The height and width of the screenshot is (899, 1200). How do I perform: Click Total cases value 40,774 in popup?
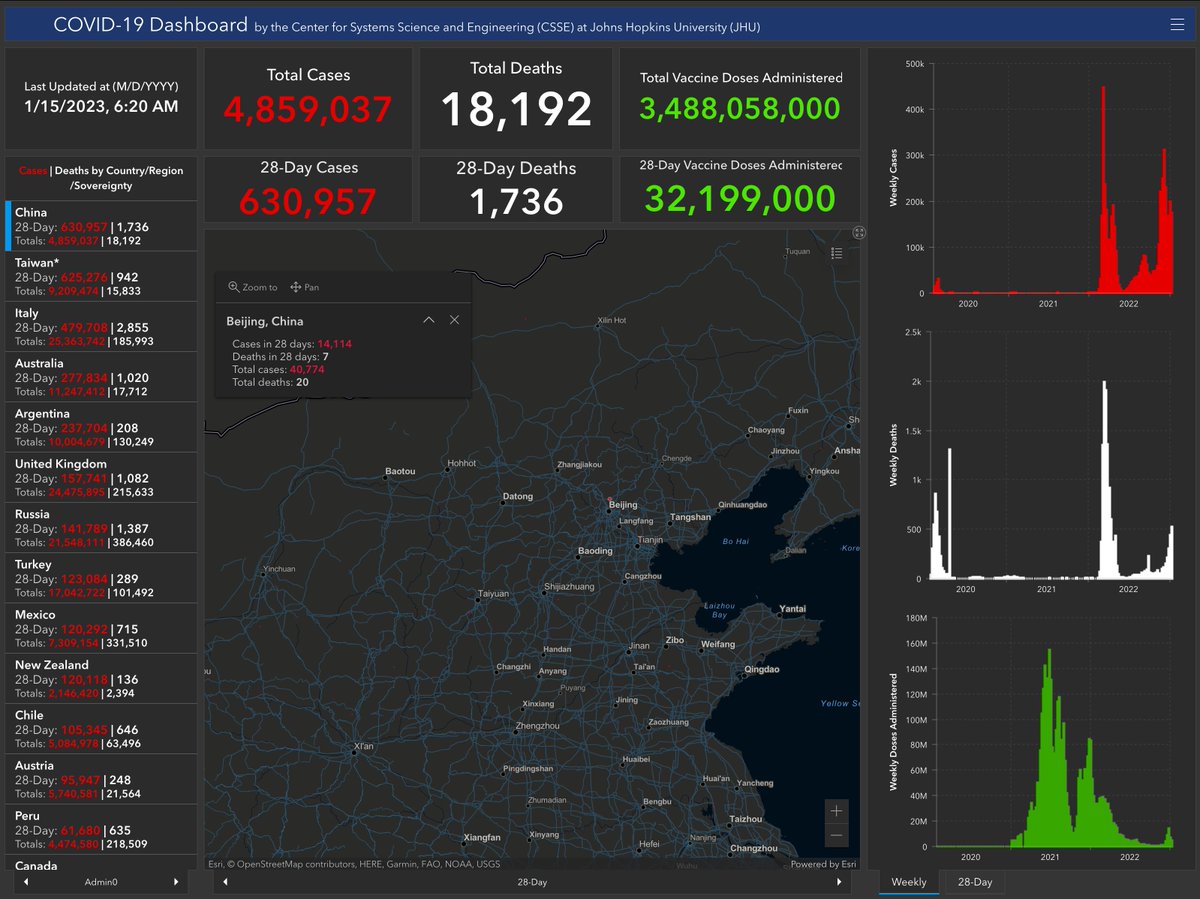pos(307,369)
